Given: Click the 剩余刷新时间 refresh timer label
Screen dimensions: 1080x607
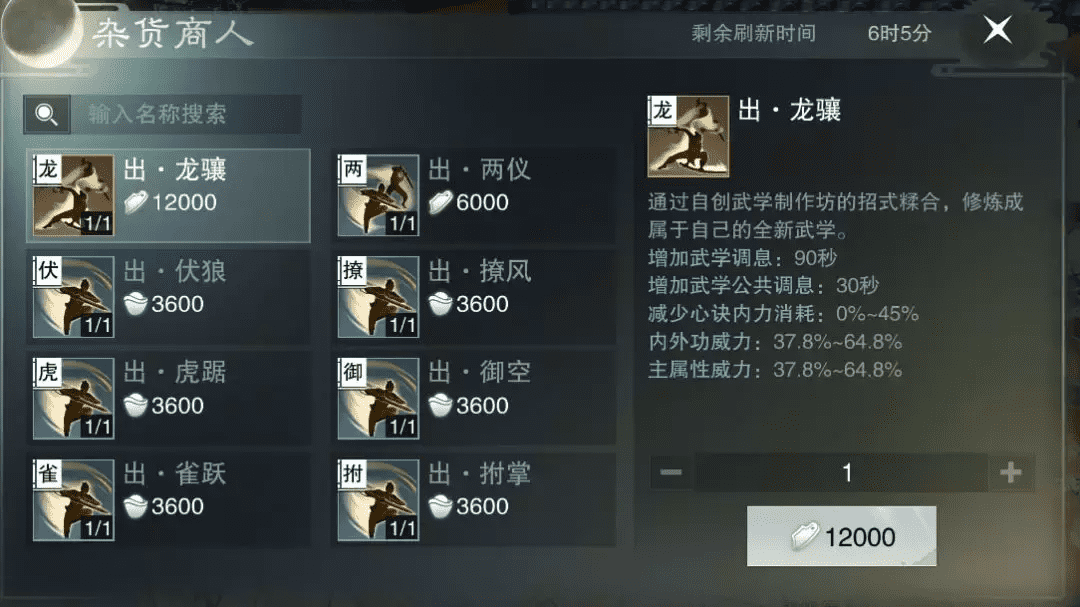Looking at the screenshot, I should tap(754, 33).
